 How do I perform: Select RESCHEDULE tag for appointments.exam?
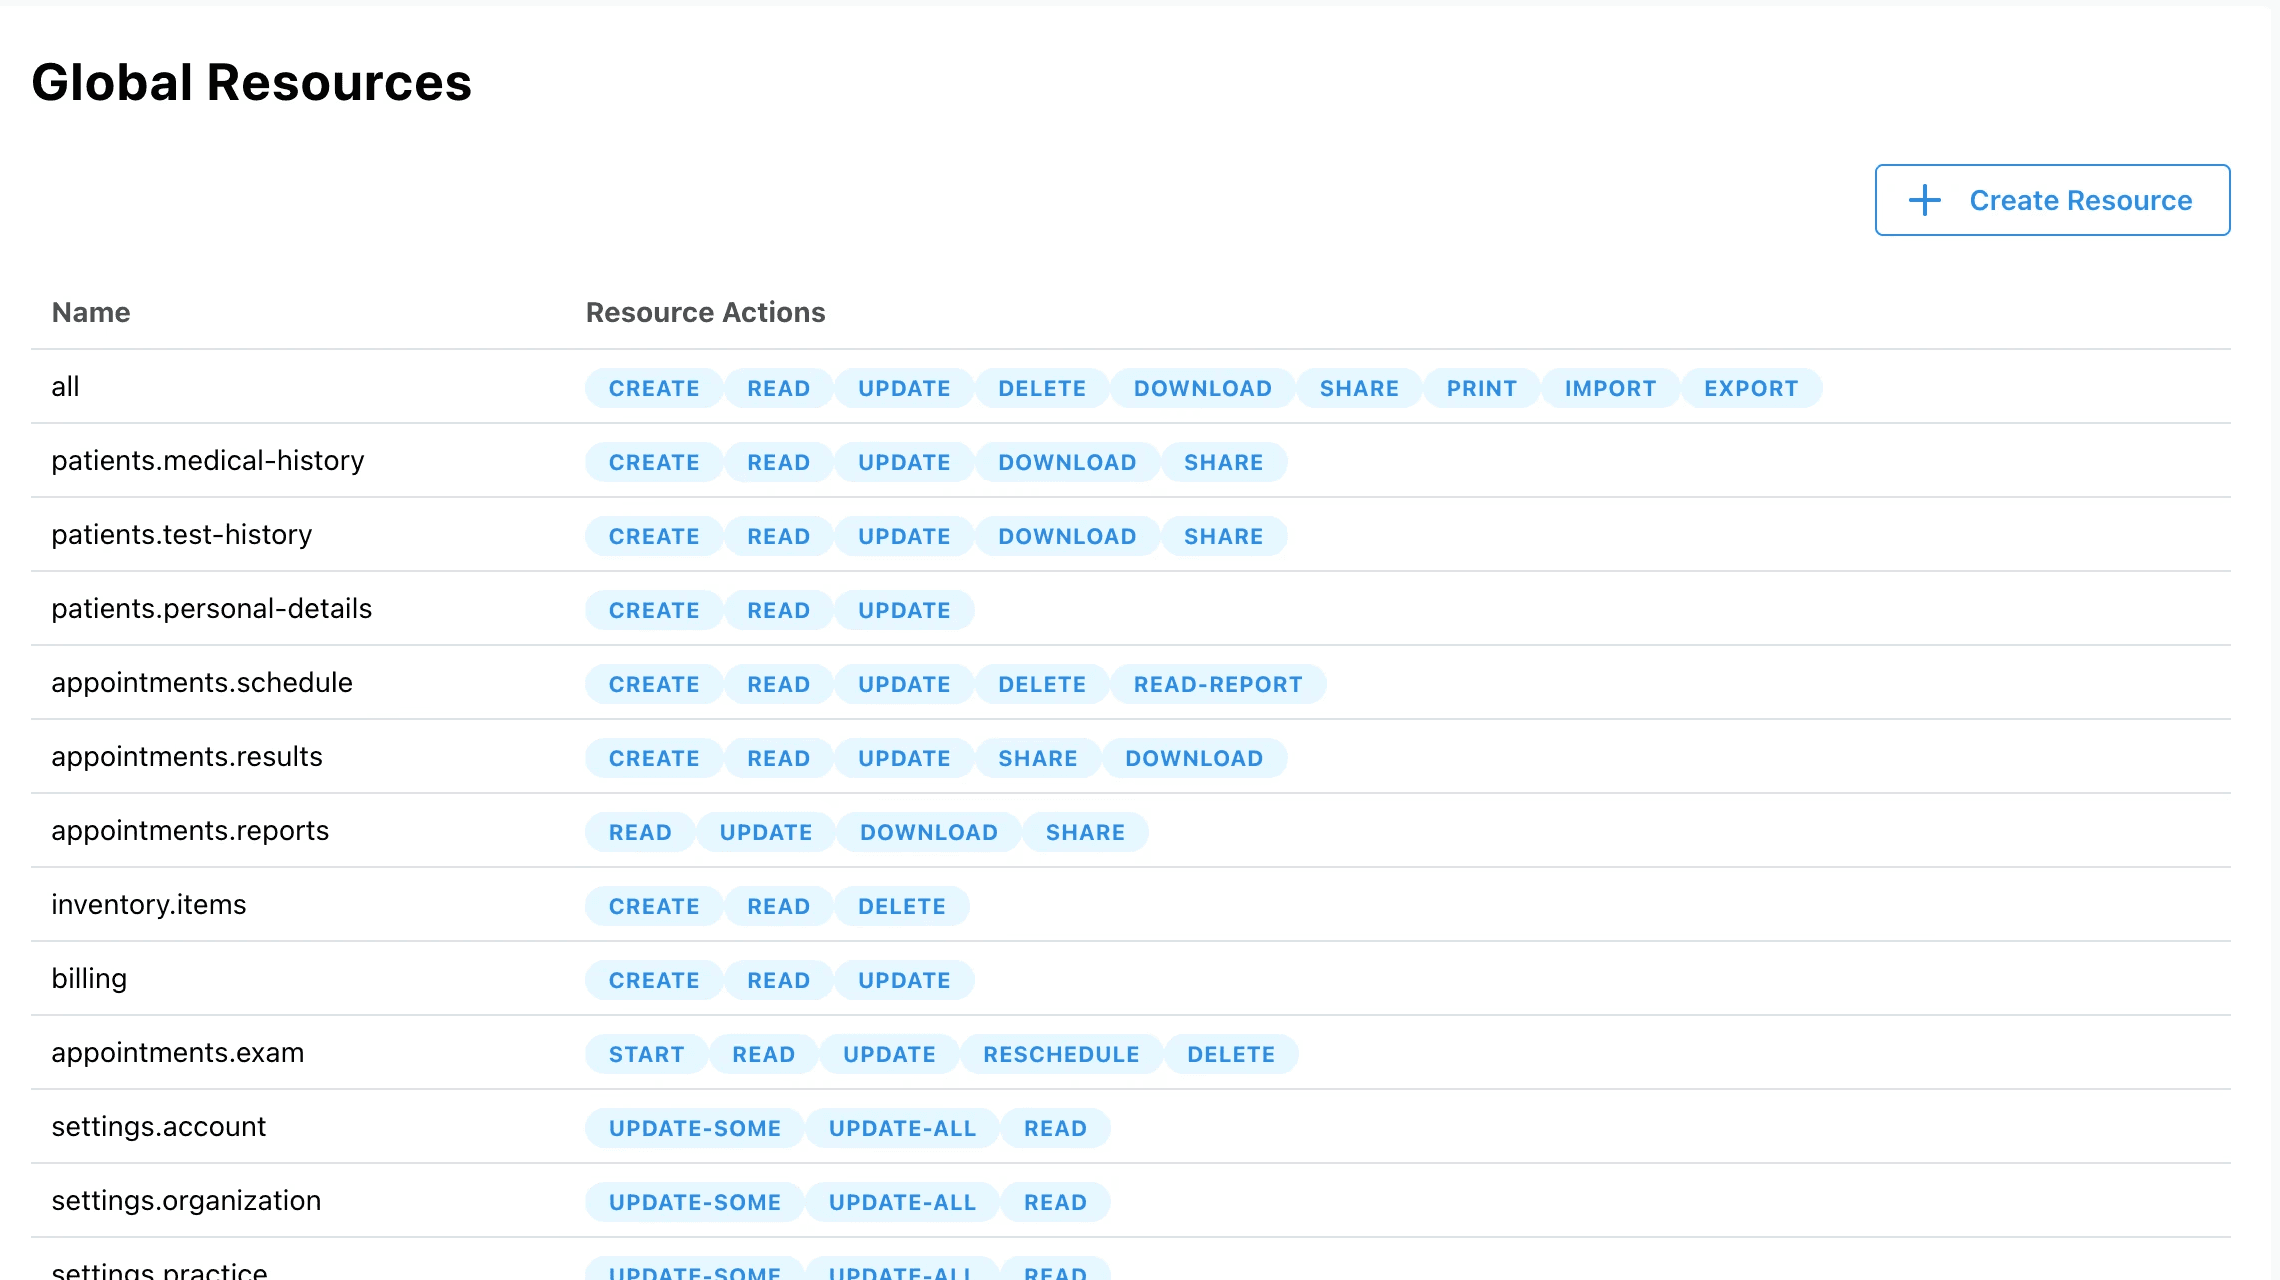click(x=1061, y=1054)
